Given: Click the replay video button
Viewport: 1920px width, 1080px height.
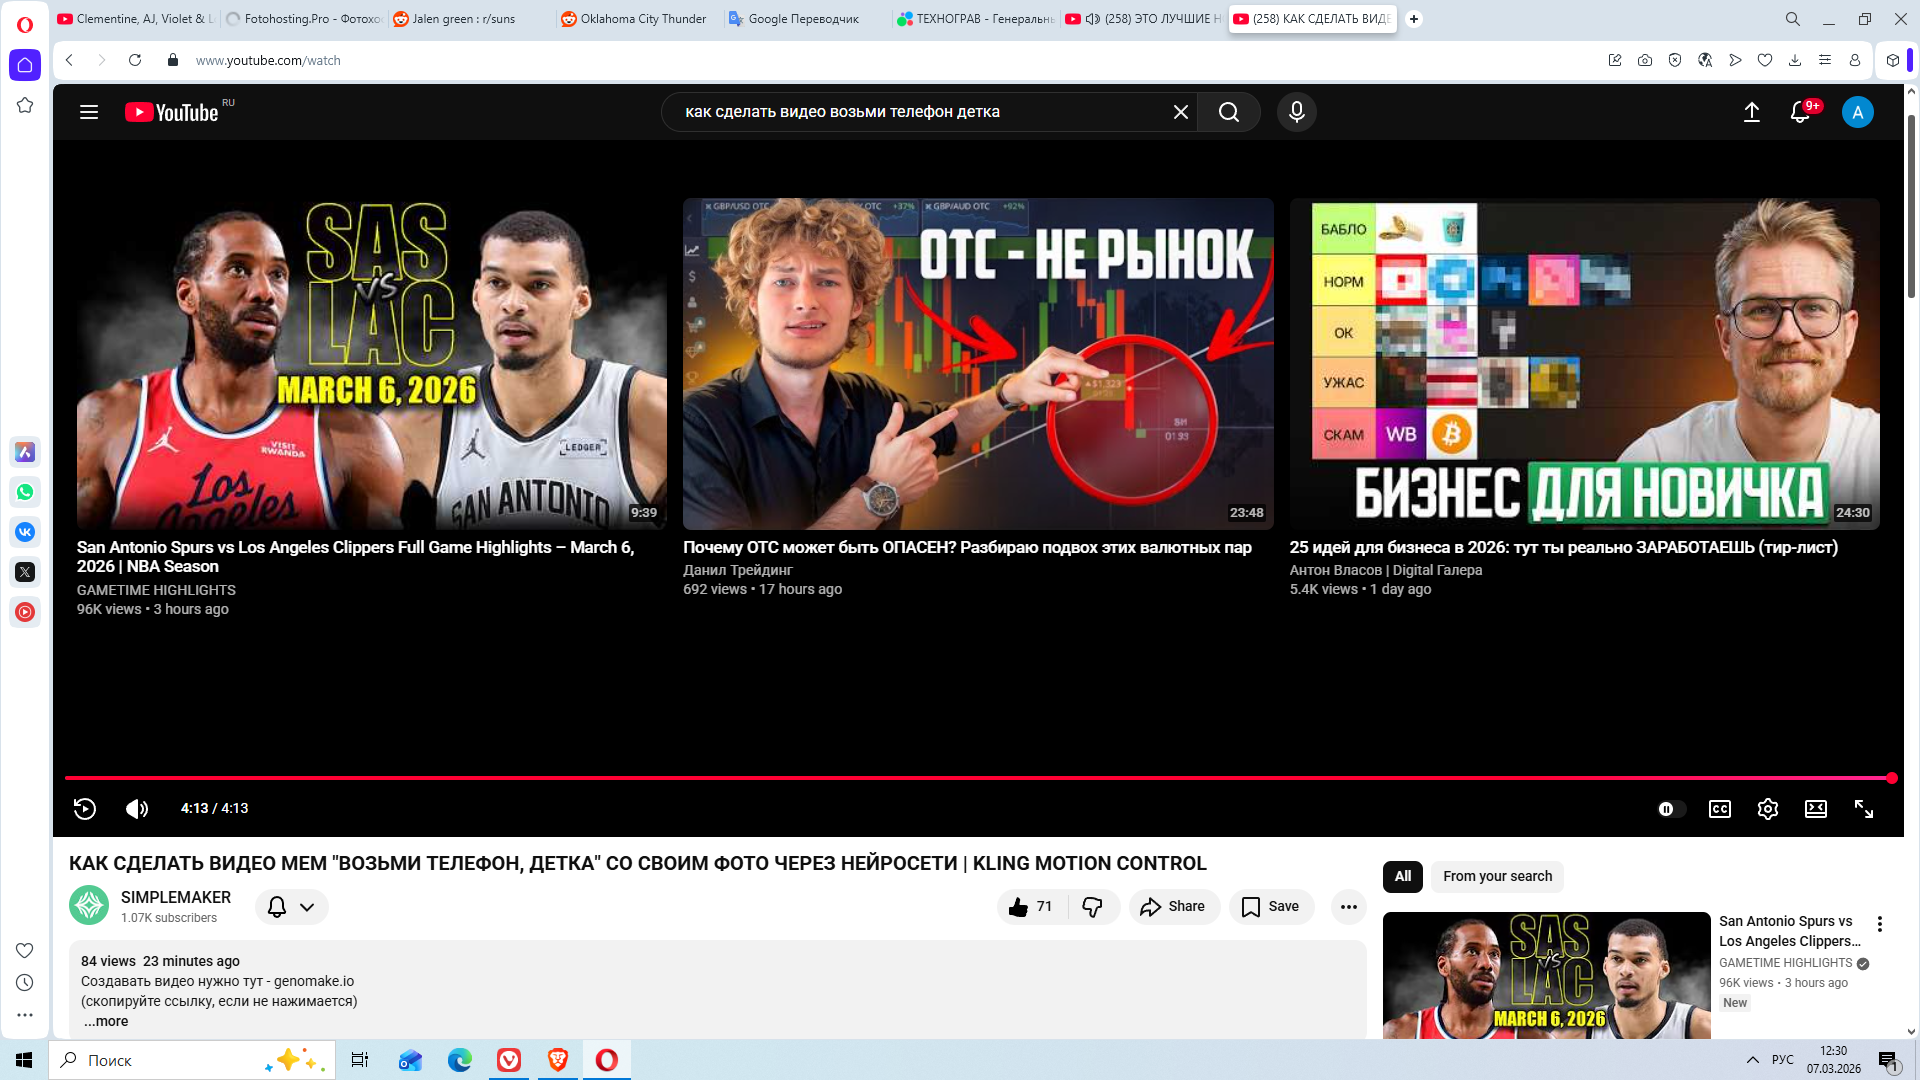Looking at the screenshot, I should click(85, 809).
